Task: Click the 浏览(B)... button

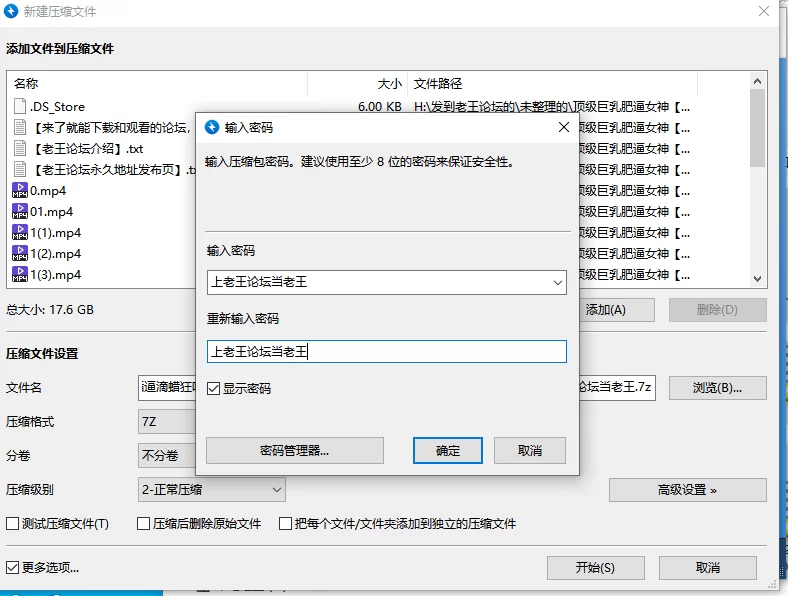Action: coord(717,388)
